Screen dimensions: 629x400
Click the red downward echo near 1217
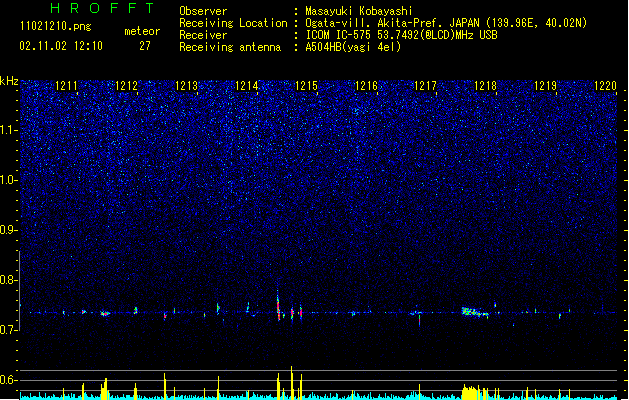pos(420,320)
